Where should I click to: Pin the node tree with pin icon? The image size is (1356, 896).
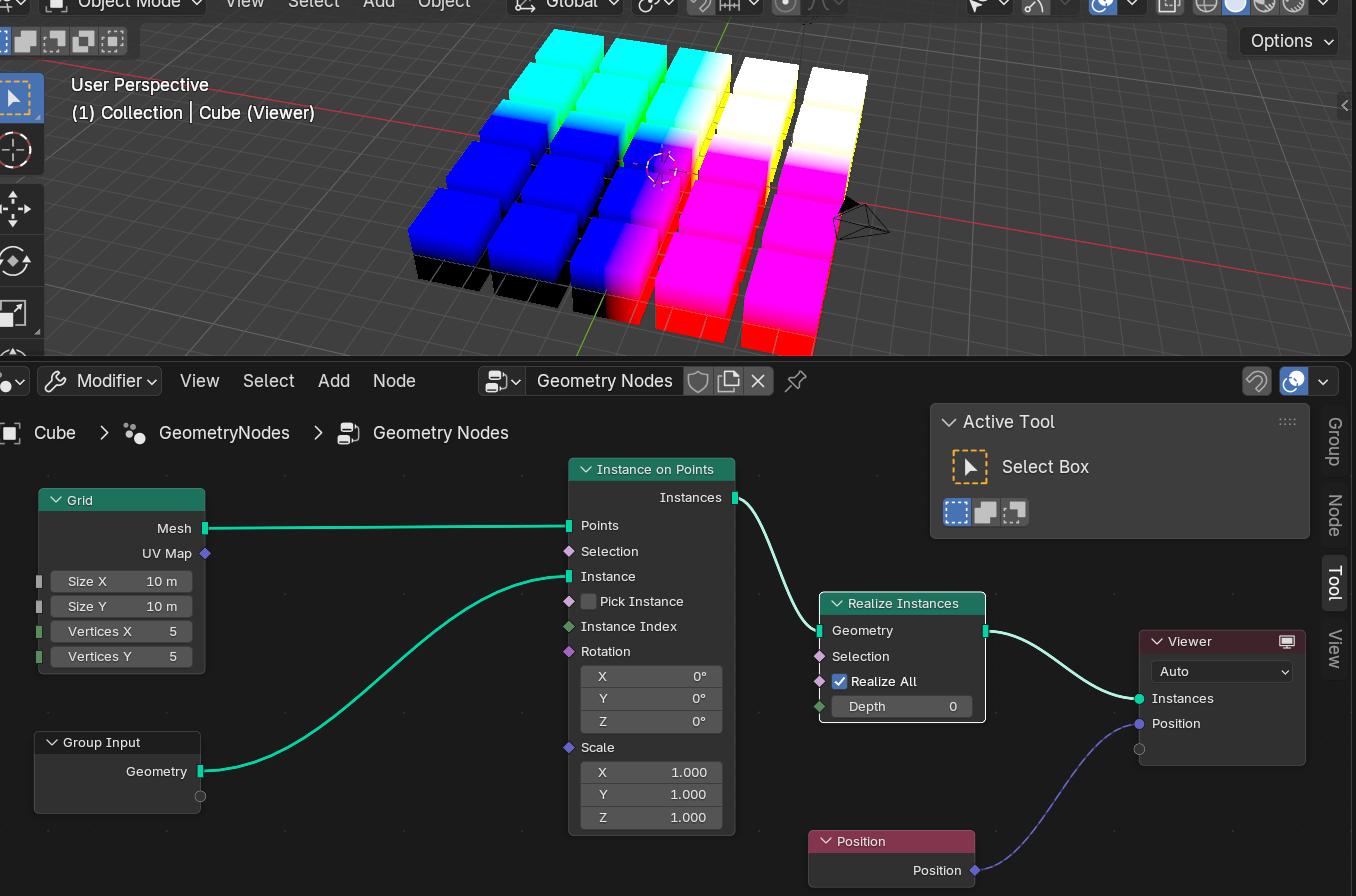795,381
